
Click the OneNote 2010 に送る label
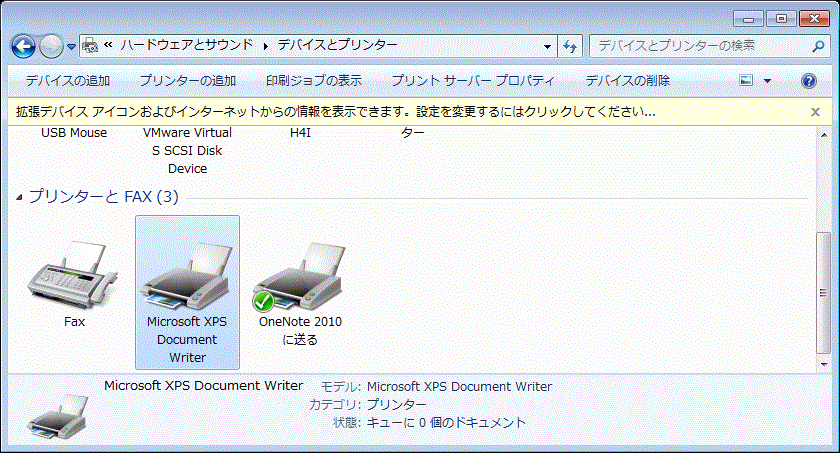tap(300, 330)
